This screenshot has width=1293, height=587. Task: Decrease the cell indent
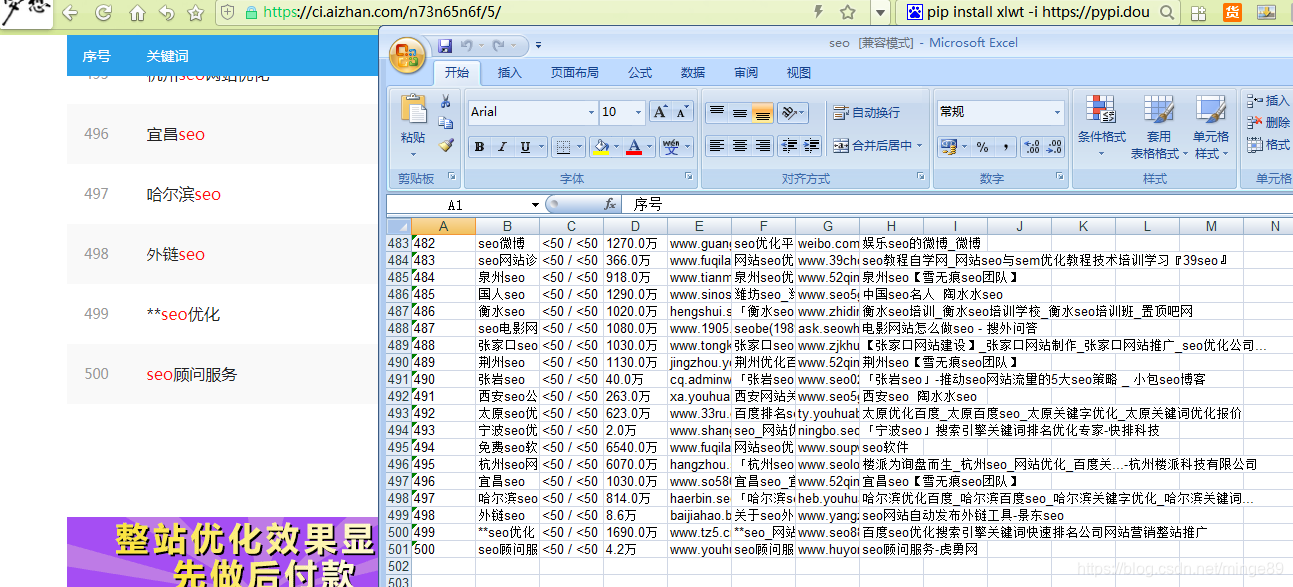click(x=789, y=146)
